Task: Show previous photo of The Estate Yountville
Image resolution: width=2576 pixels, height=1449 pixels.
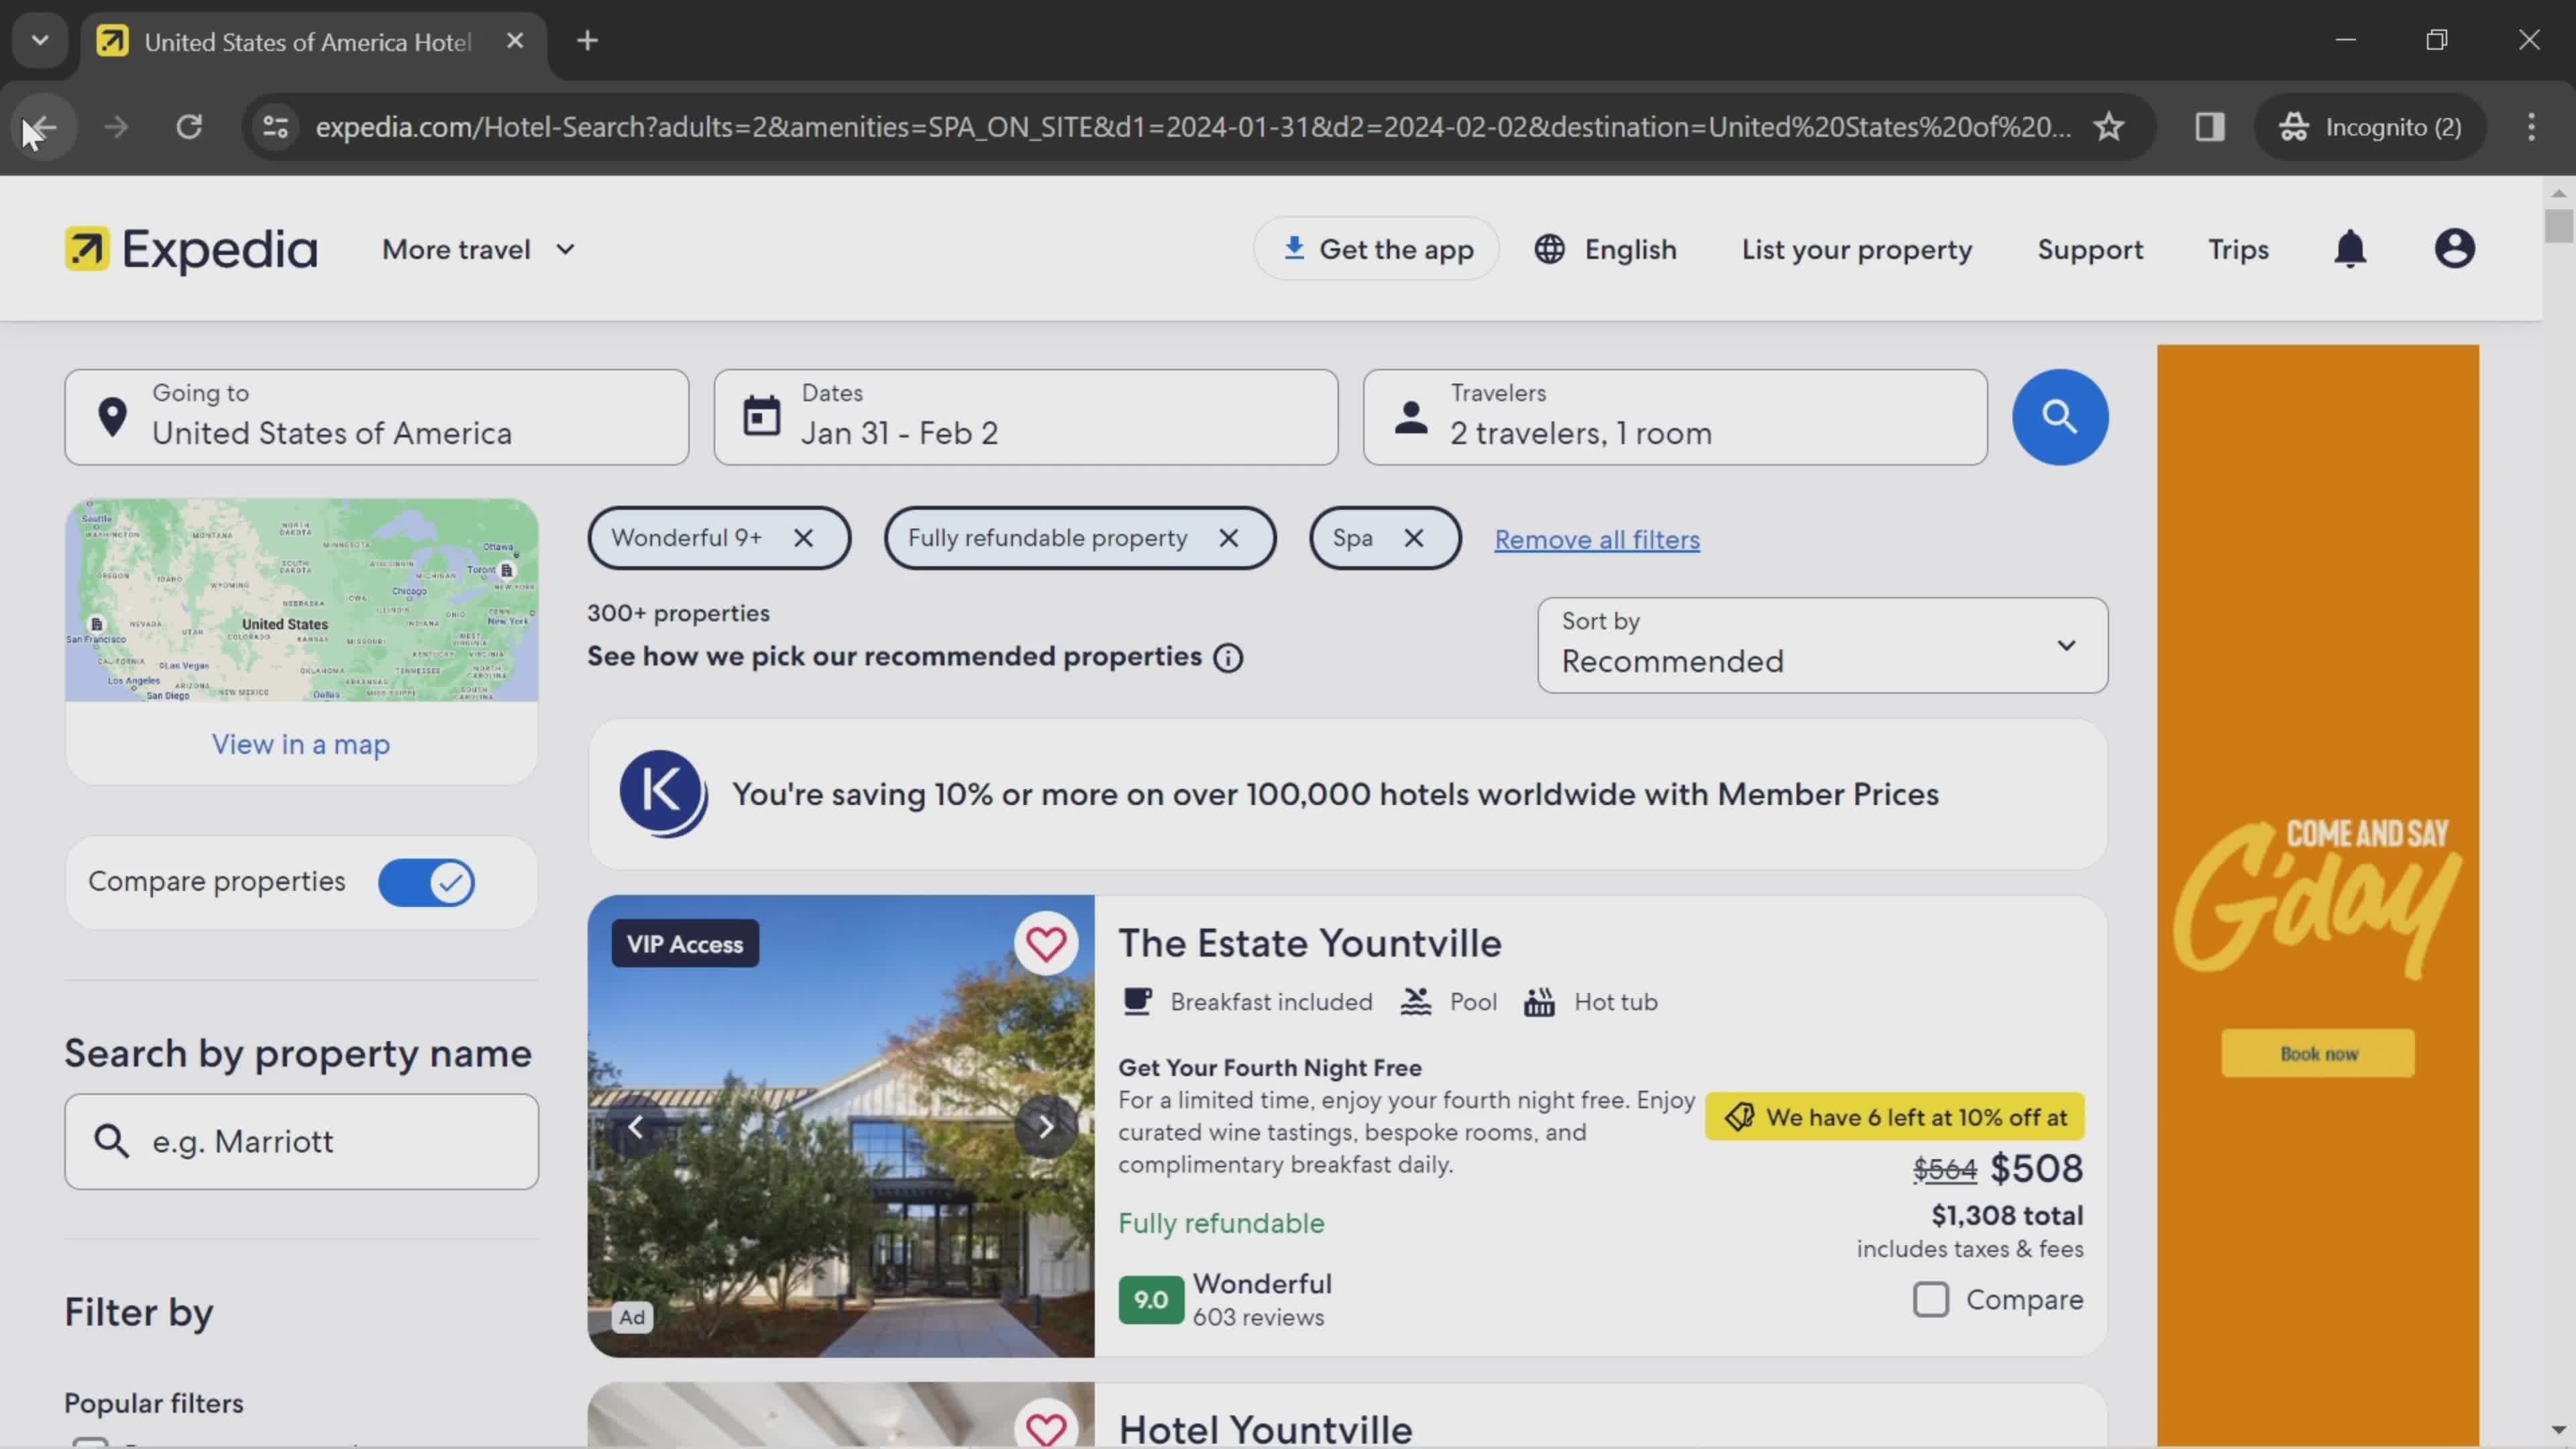Action: (x=636, y=1127)
